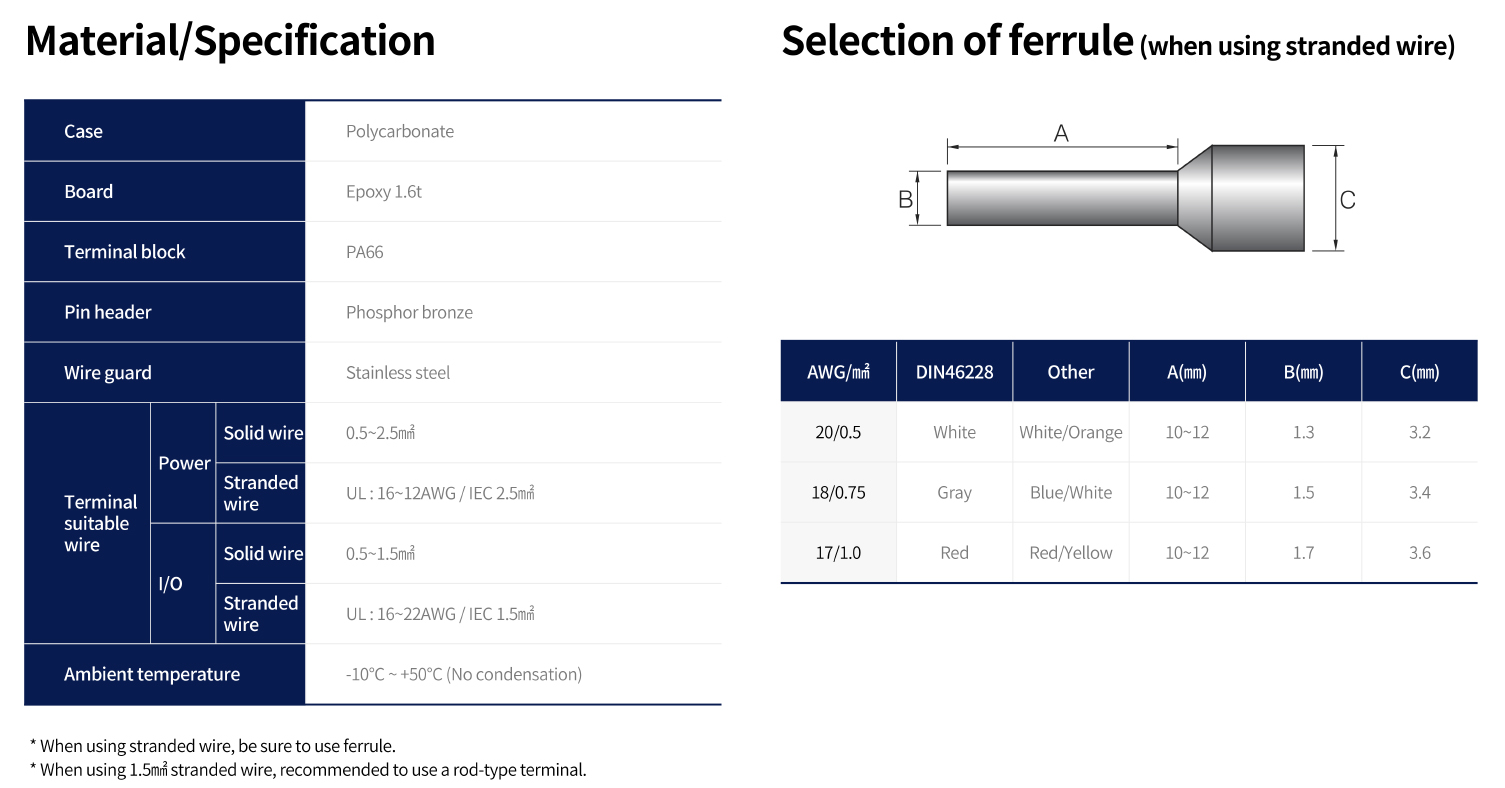
Task: Click the AWG/㎟ column header
Action: pos(838,372)
